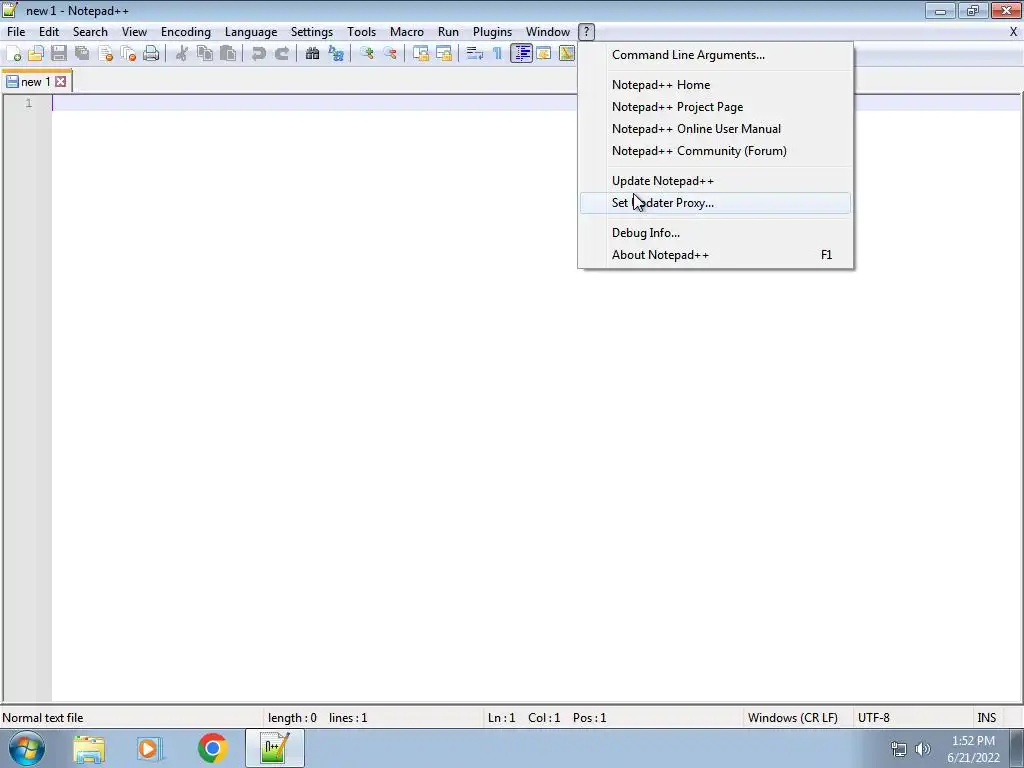Screen dimensions: 1024x768
Task: Open the Run menu
Action: click(448, 32)
